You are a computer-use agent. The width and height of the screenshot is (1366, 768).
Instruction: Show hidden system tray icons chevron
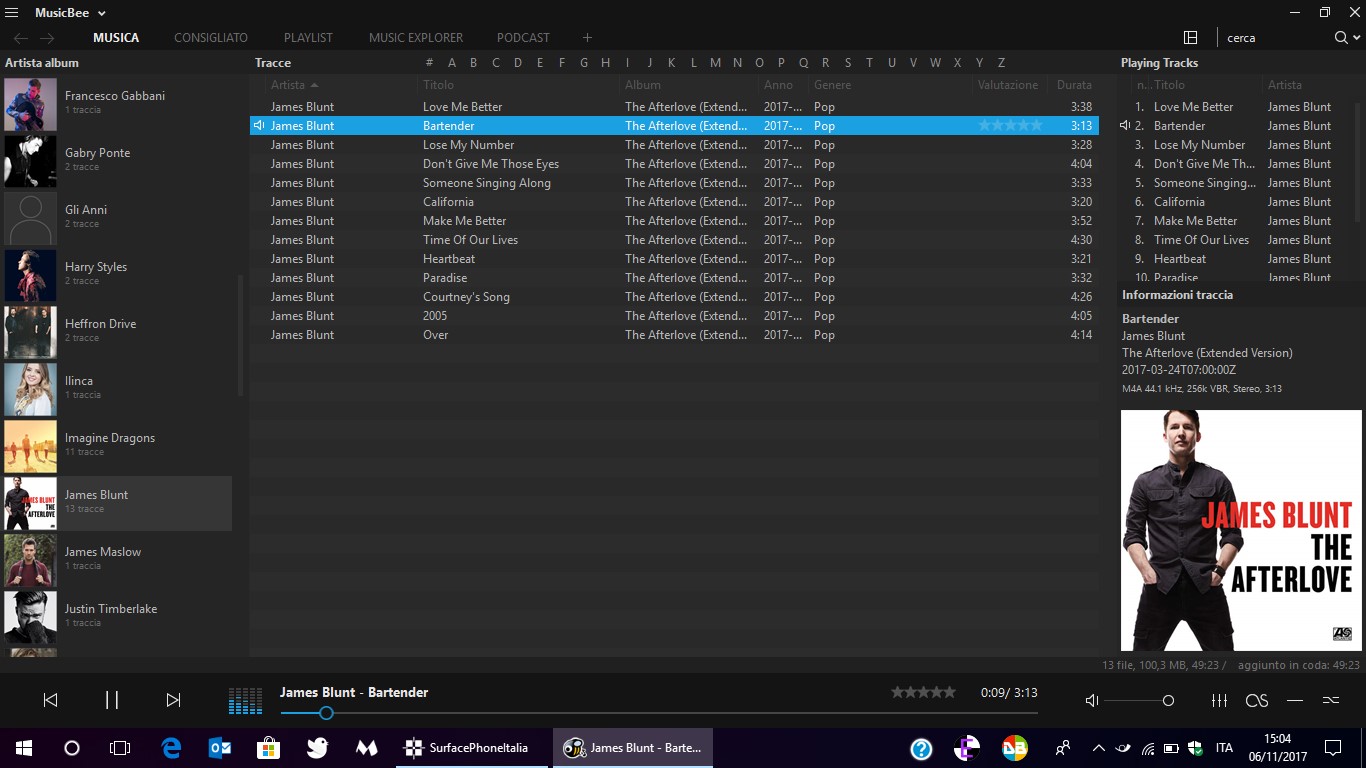coord(1098,748)
